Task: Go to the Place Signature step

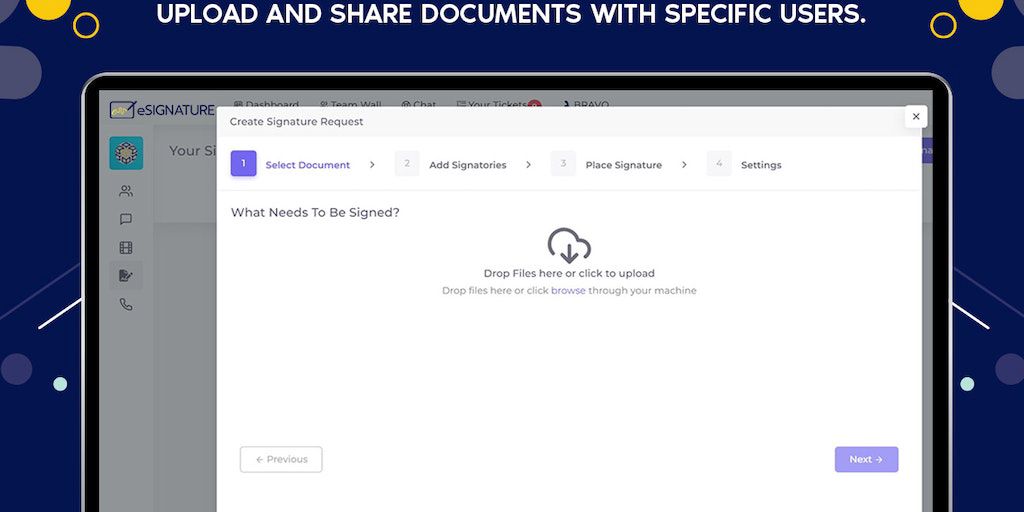Action: [624, 165]
